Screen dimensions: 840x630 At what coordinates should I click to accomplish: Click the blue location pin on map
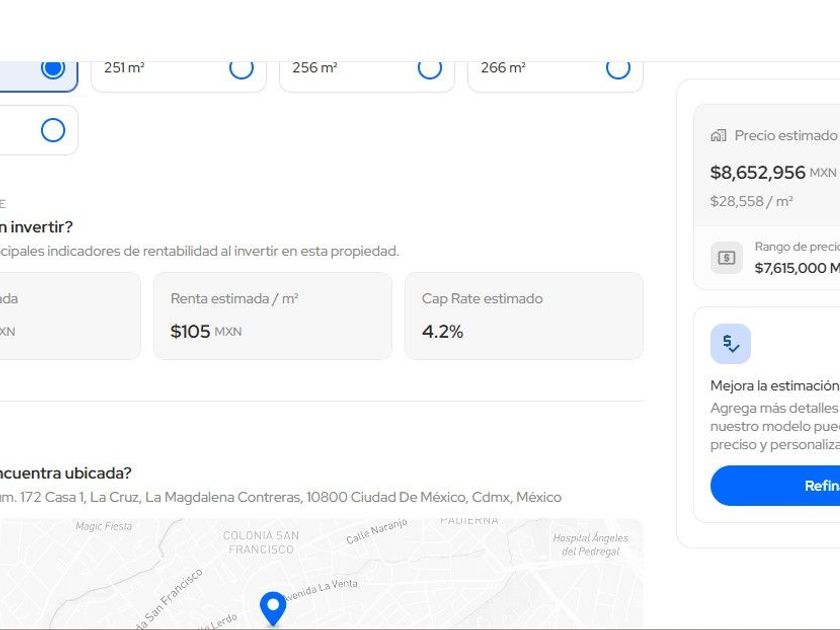[273, 607]
